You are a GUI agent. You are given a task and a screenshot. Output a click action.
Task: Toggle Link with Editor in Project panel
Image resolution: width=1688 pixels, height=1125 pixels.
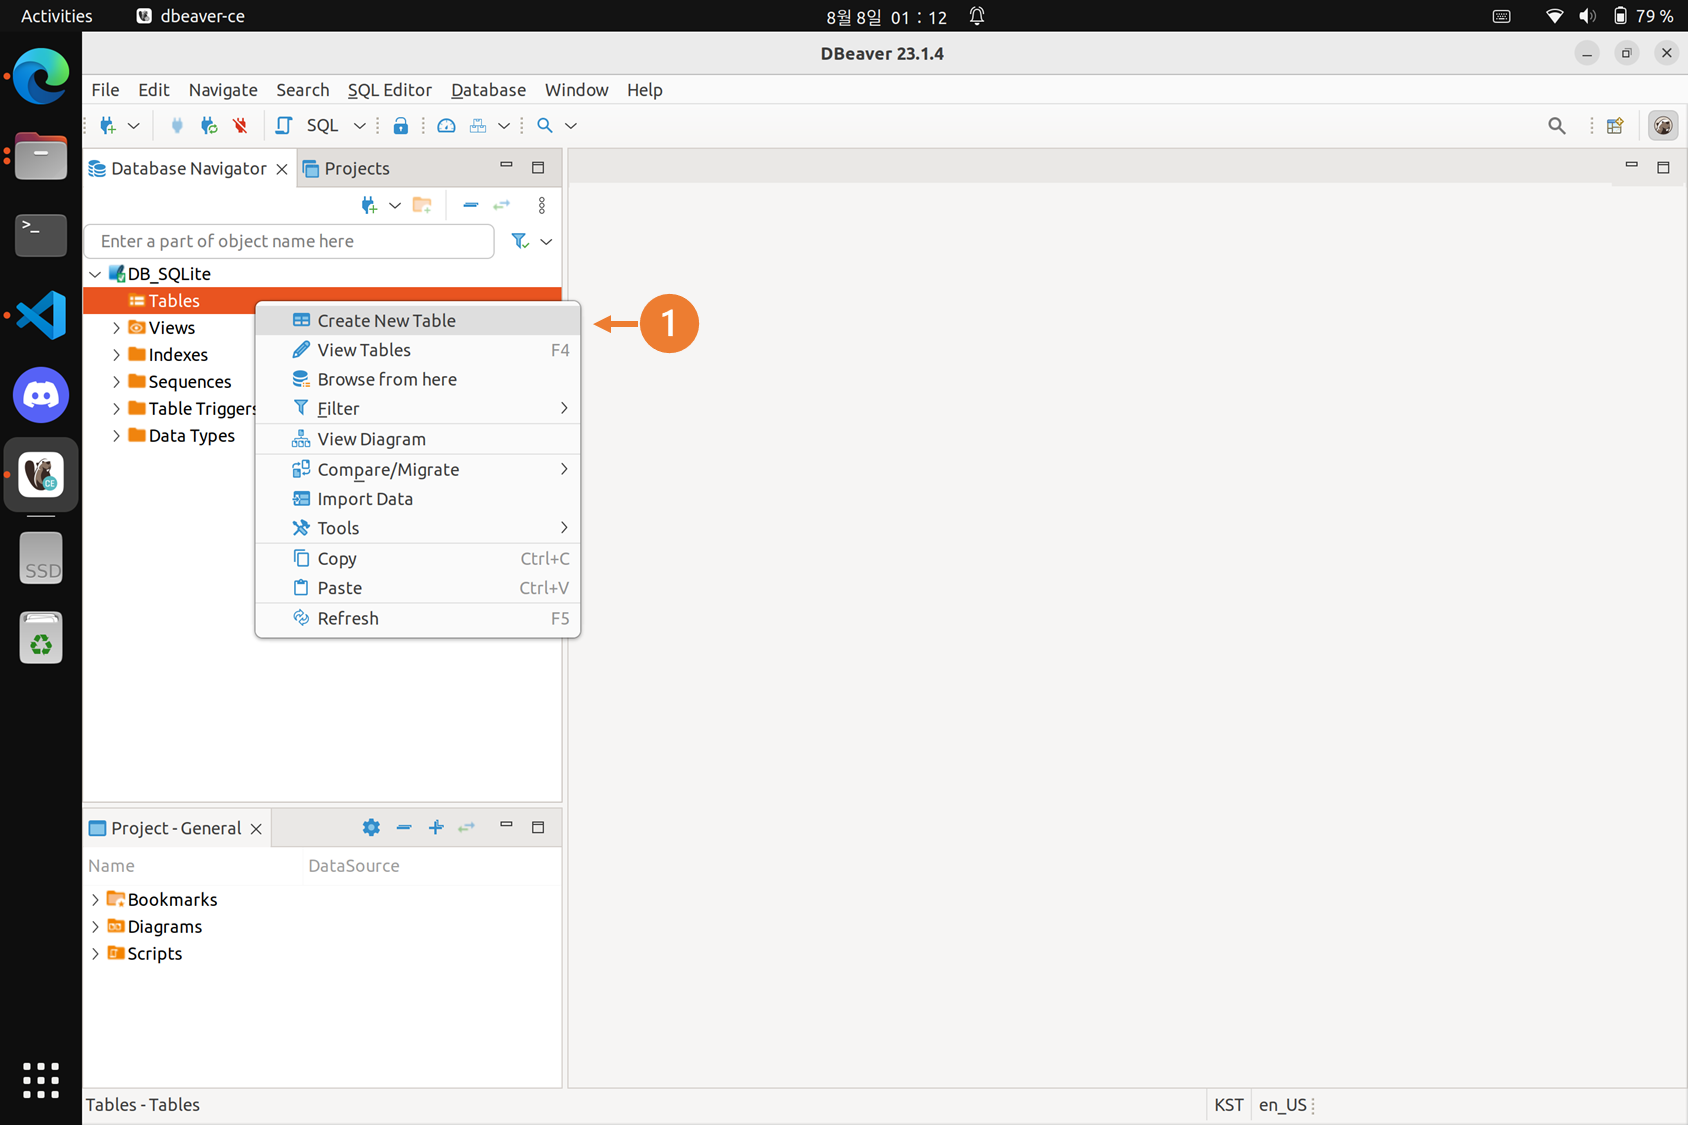467,827
